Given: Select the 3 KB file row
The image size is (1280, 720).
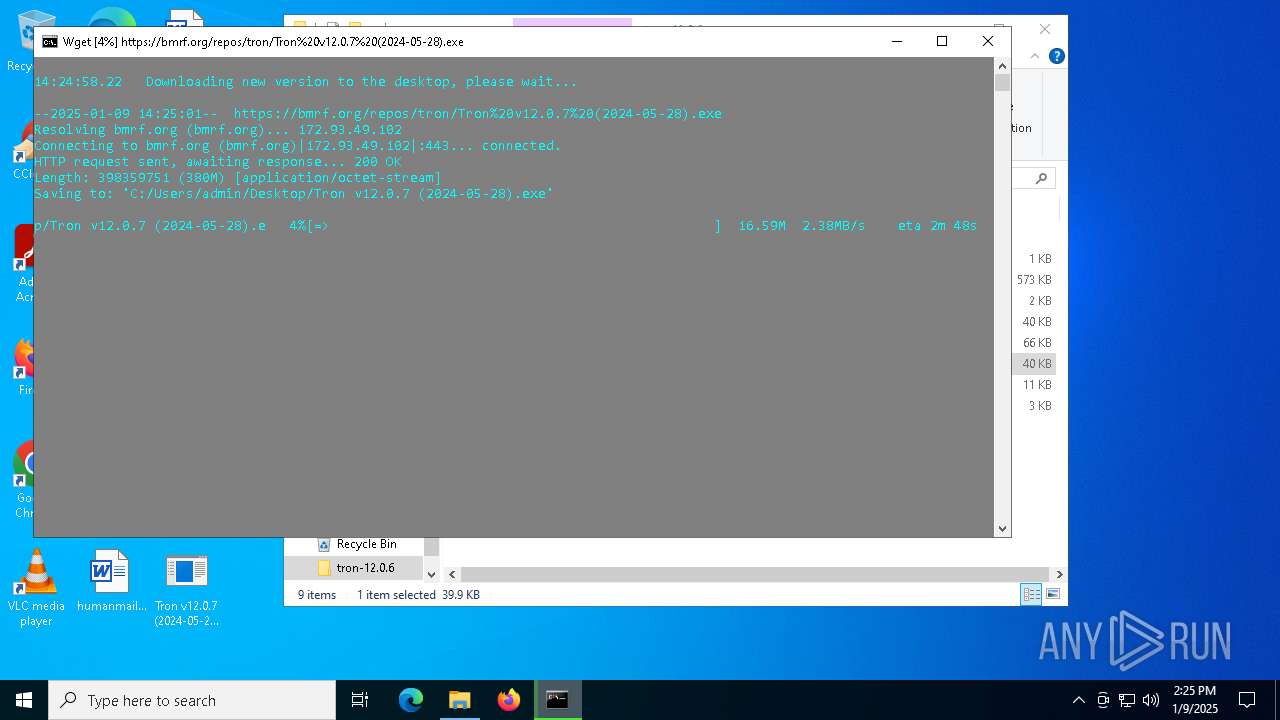Looking at the screenshot, I should pyautogui.click(x=1034, y=406).
